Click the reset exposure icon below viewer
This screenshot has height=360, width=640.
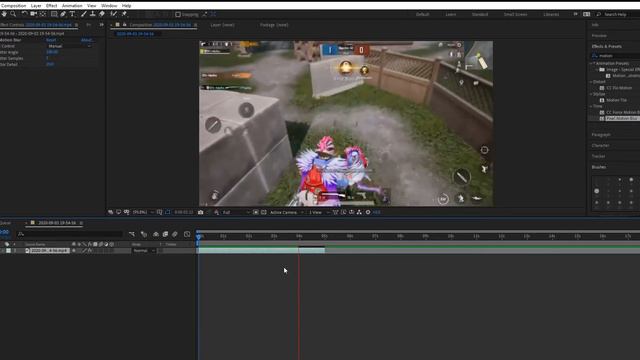(x=368, y=212)
